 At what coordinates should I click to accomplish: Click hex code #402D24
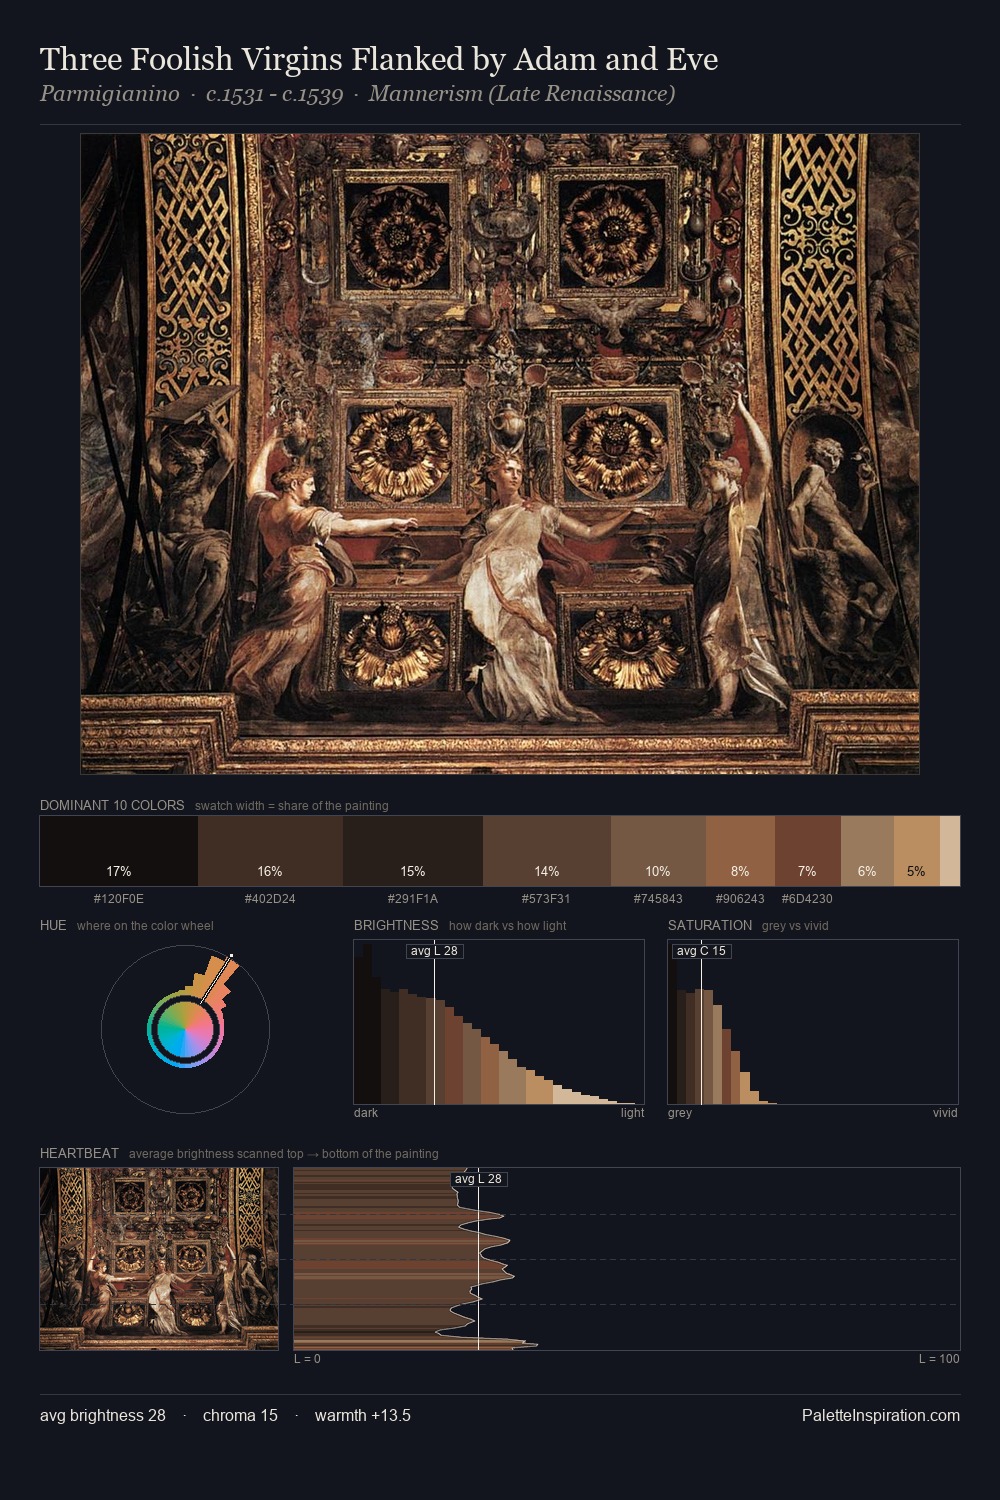(x=270, y=899)
